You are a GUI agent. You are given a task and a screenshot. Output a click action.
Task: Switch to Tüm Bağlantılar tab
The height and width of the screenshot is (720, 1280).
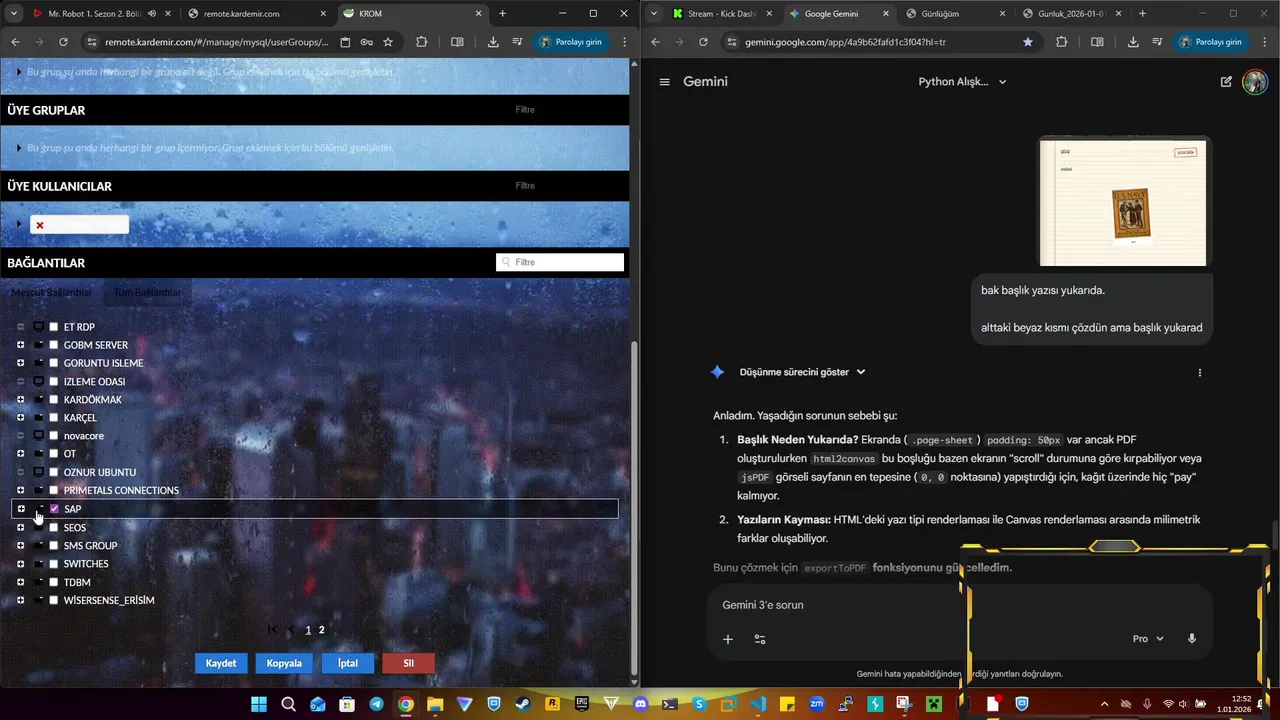(147, 293)
